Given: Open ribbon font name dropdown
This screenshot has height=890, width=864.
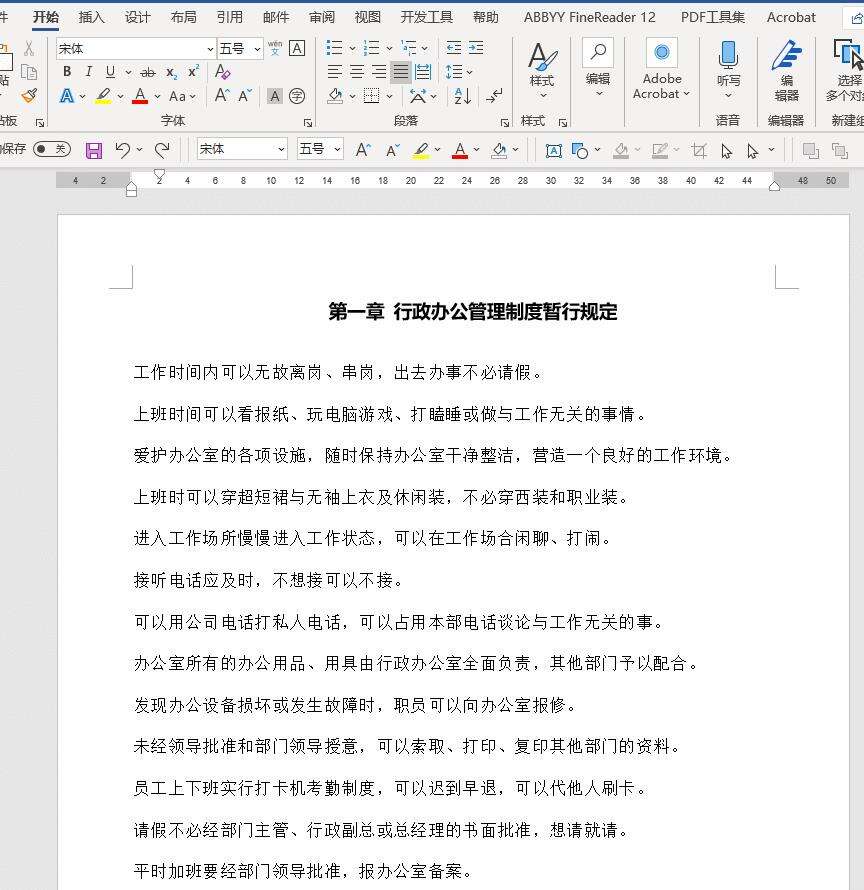Looking at the screenshot, I should 210,49.
